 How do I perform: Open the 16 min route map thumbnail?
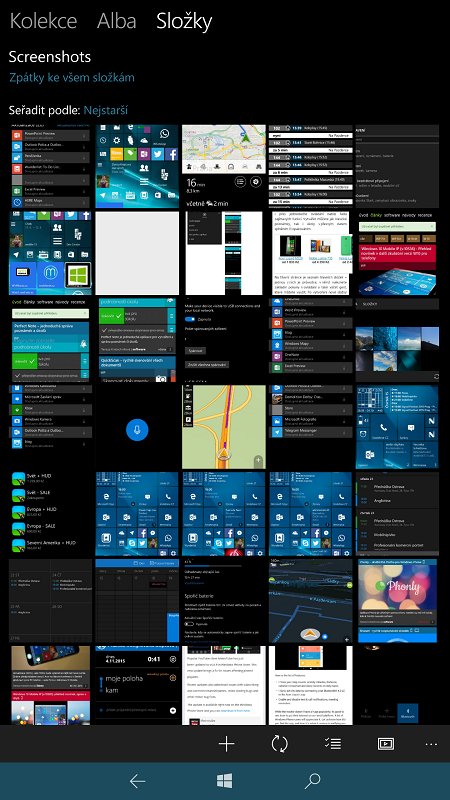224,166
